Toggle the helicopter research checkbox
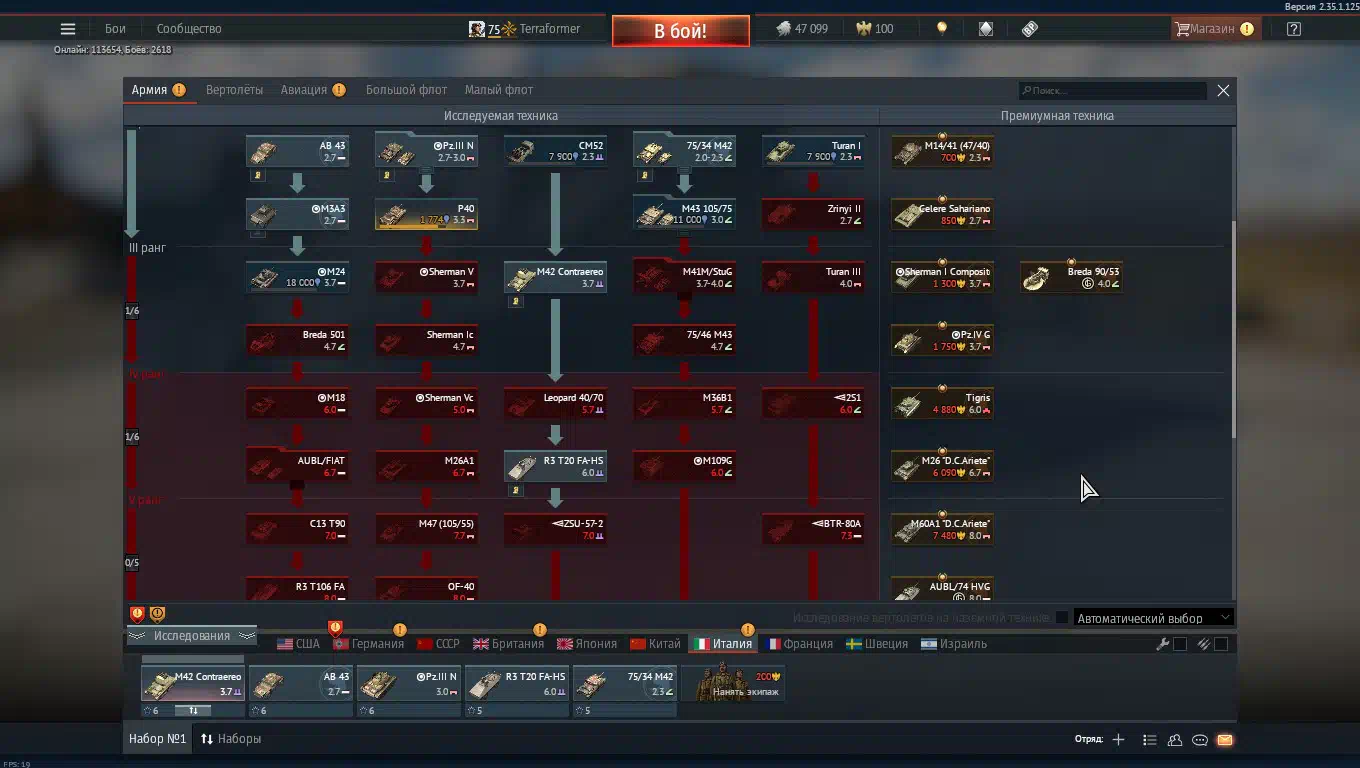This screenshot has height=768, width=1360. point(1062,618)
